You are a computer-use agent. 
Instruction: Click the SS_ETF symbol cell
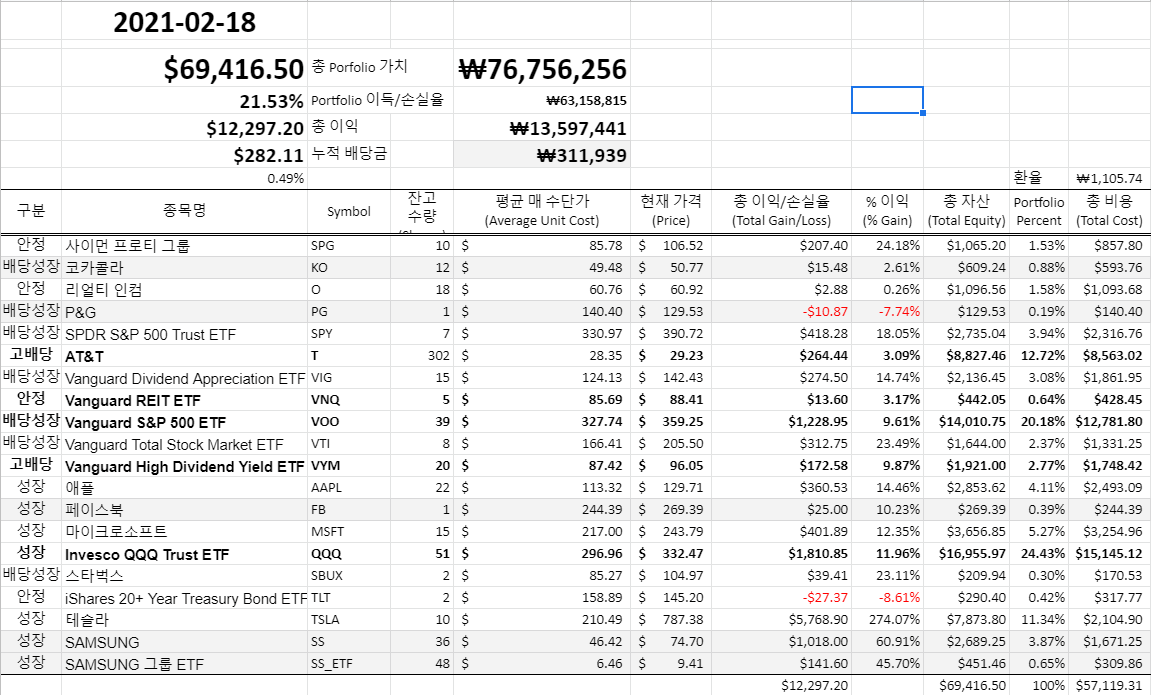(x=349, y=663)
